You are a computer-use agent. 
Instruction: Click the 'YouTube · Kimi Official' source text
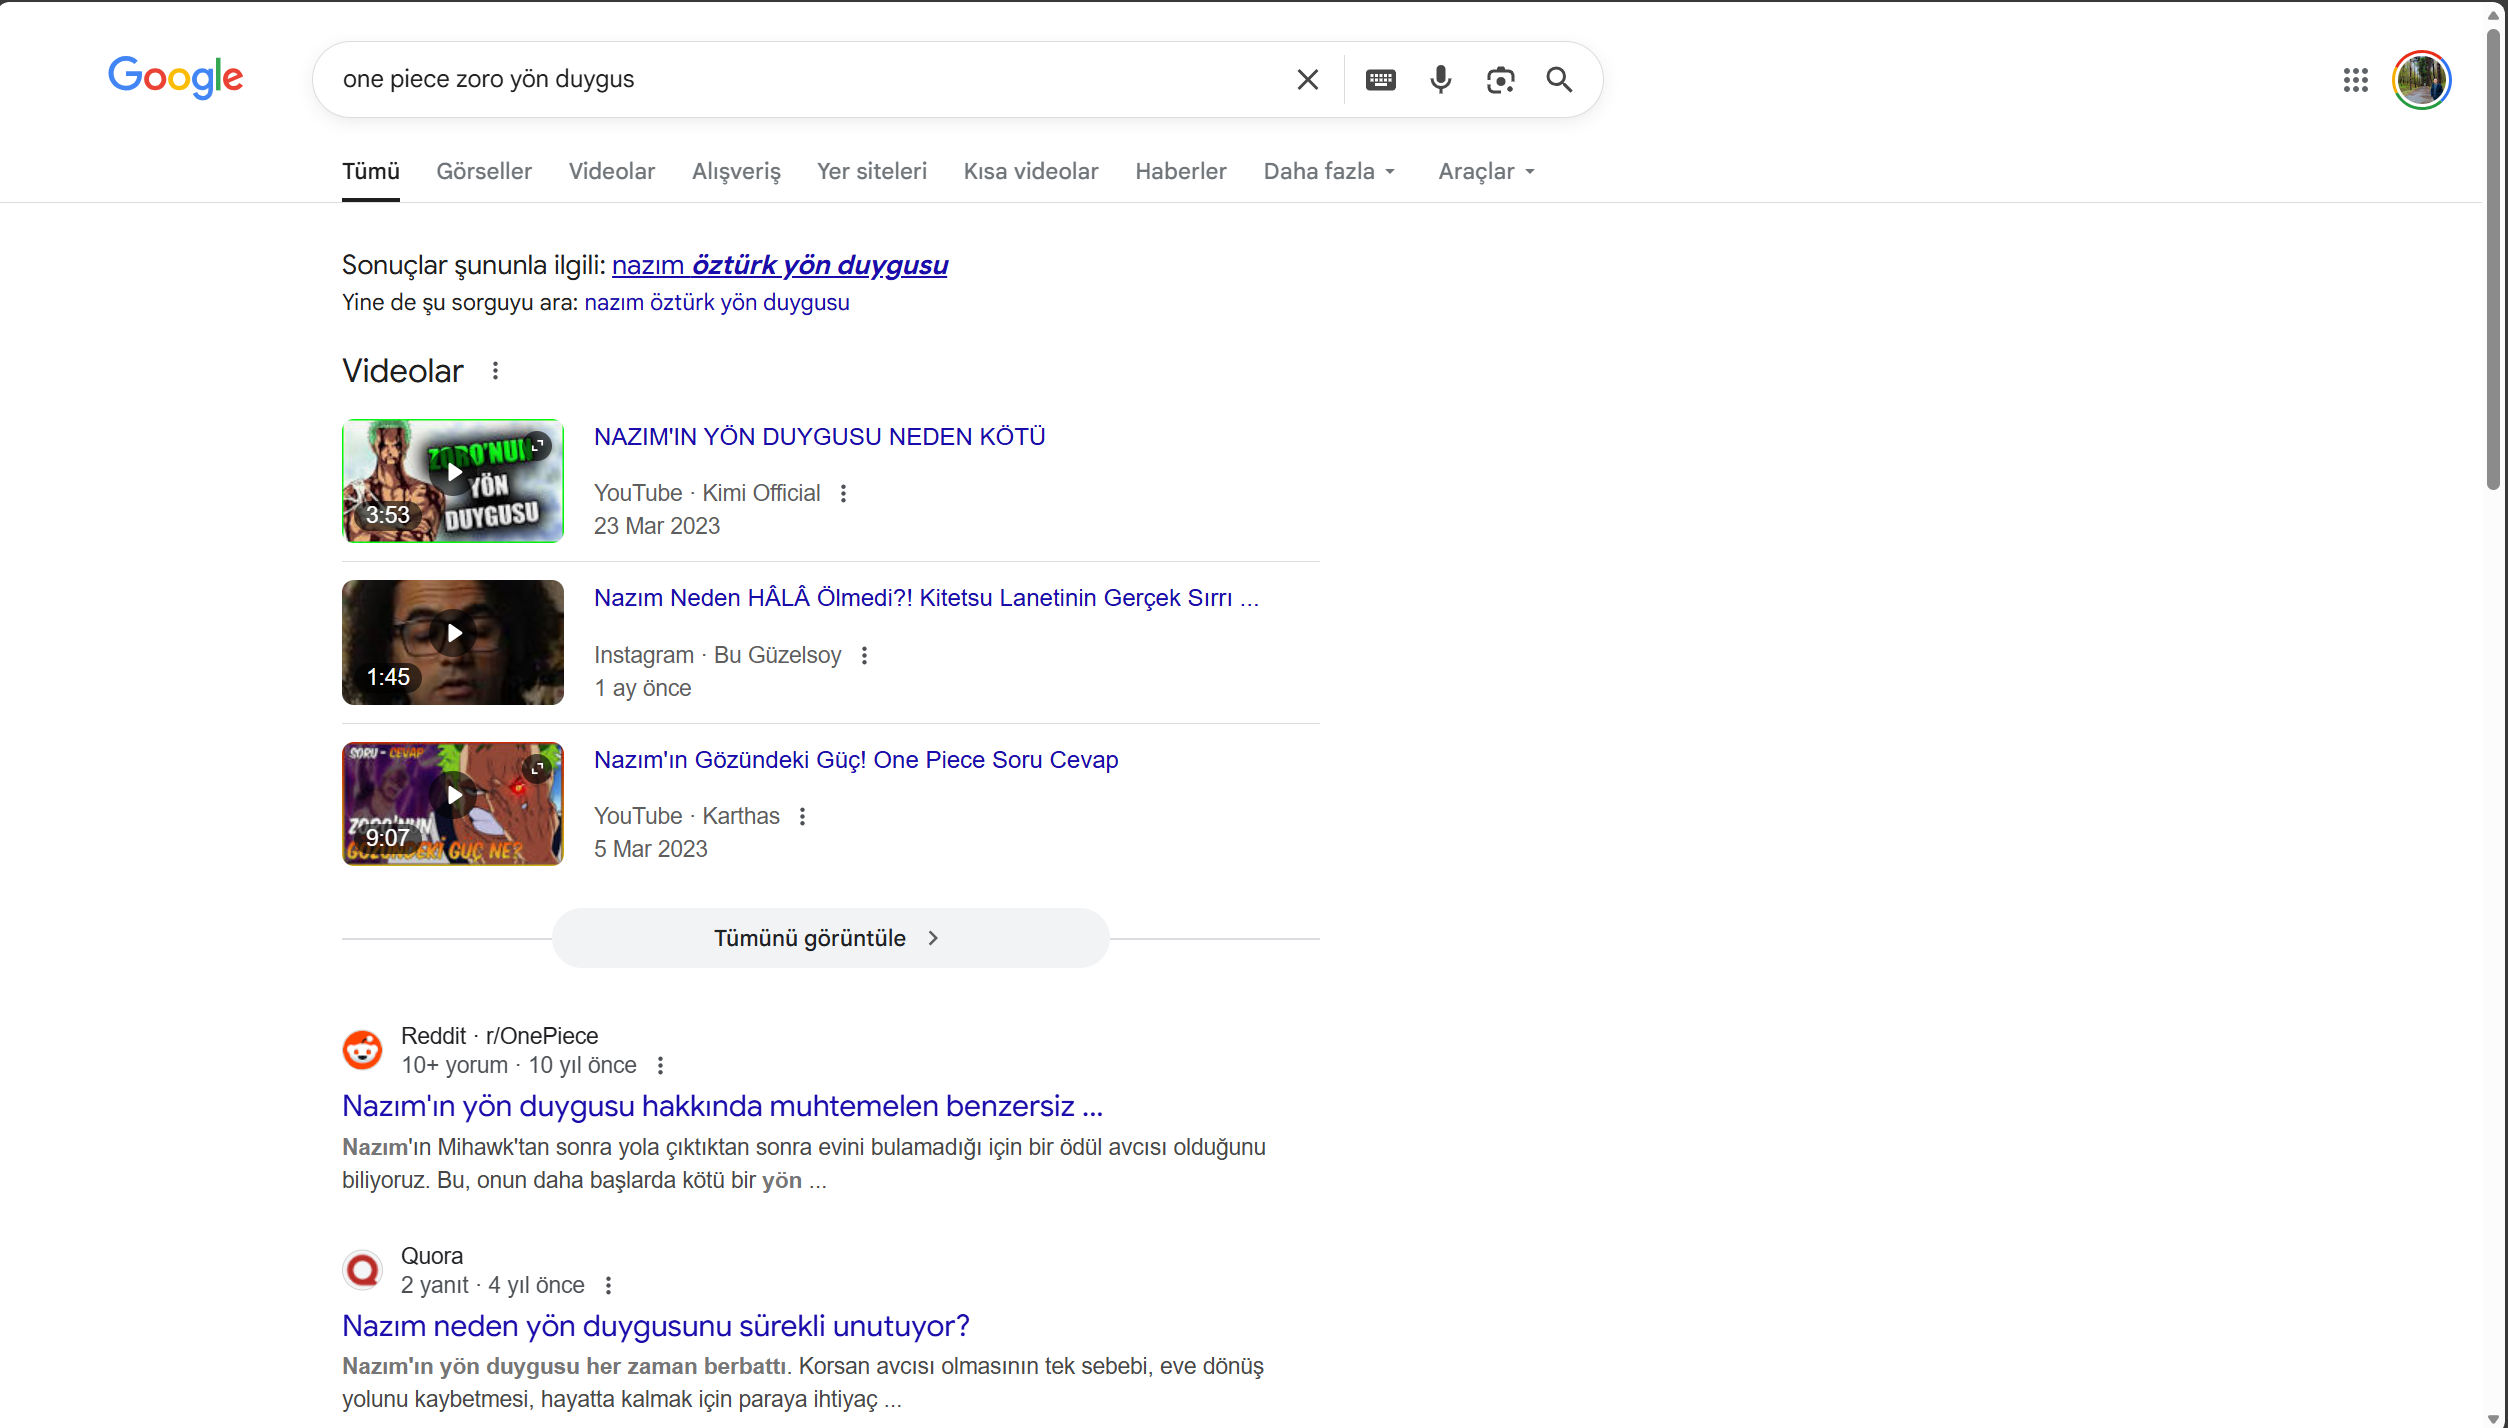tap(707, 493)
